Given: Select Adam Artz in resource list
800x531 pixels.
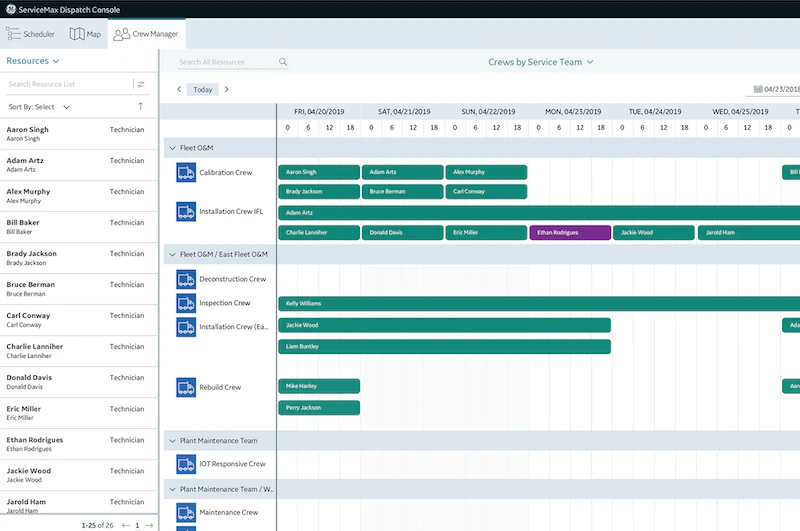Looking at the screenshot, I should (79, 165).
